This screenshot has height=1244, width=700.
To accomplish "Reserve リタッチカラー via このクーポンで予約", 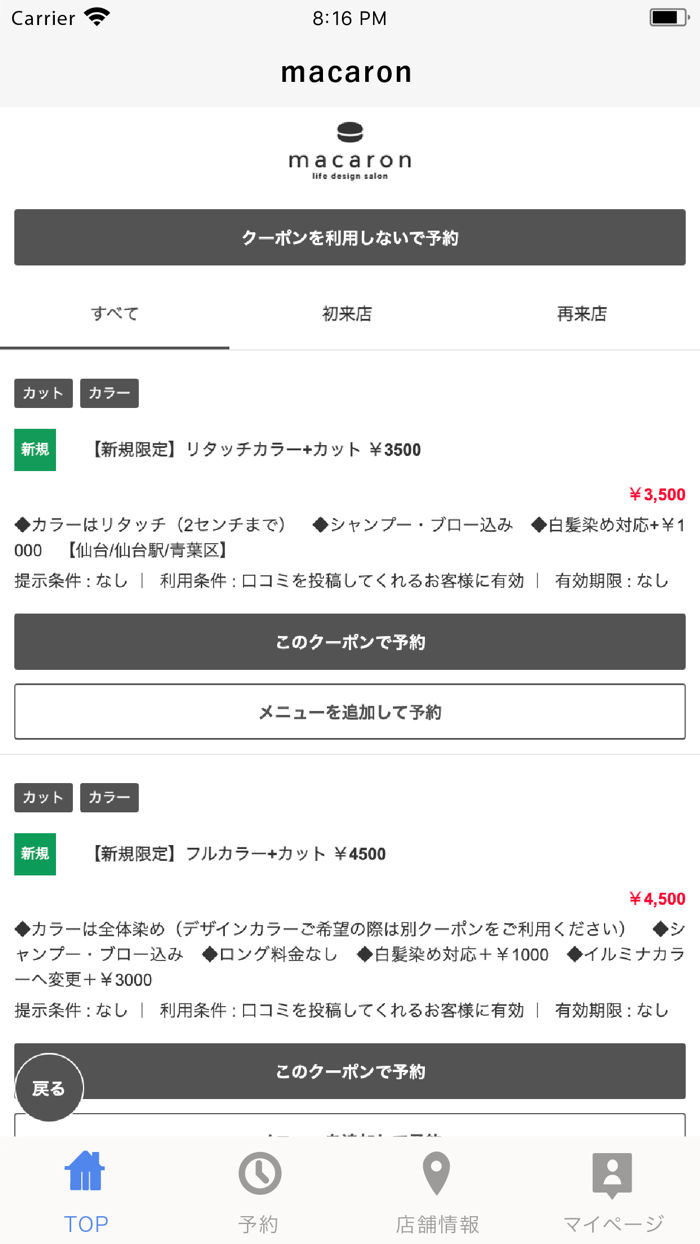I will click(349, 641).
